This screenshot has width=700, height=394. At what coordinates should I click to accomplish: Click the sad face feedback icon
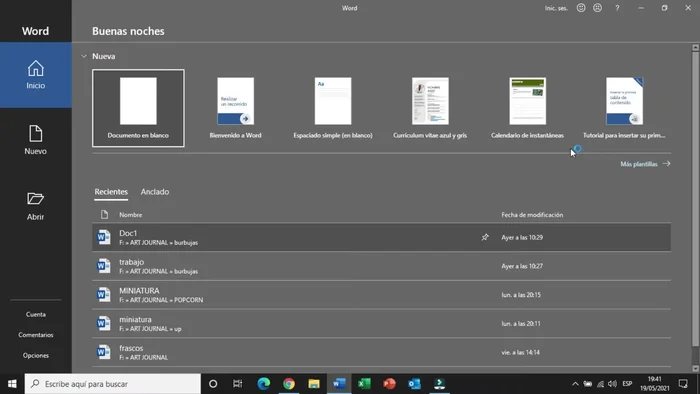point(597,8)
